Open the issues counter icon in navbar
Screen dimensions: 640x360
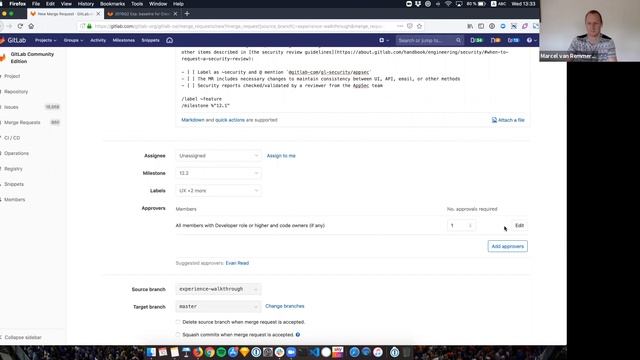pyautogui.click(x=476, y=40)
